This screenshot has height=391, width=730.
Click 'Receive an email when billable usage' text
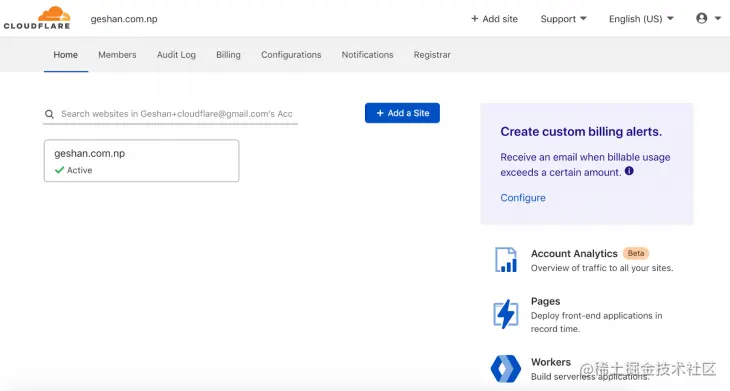[585, 157]
